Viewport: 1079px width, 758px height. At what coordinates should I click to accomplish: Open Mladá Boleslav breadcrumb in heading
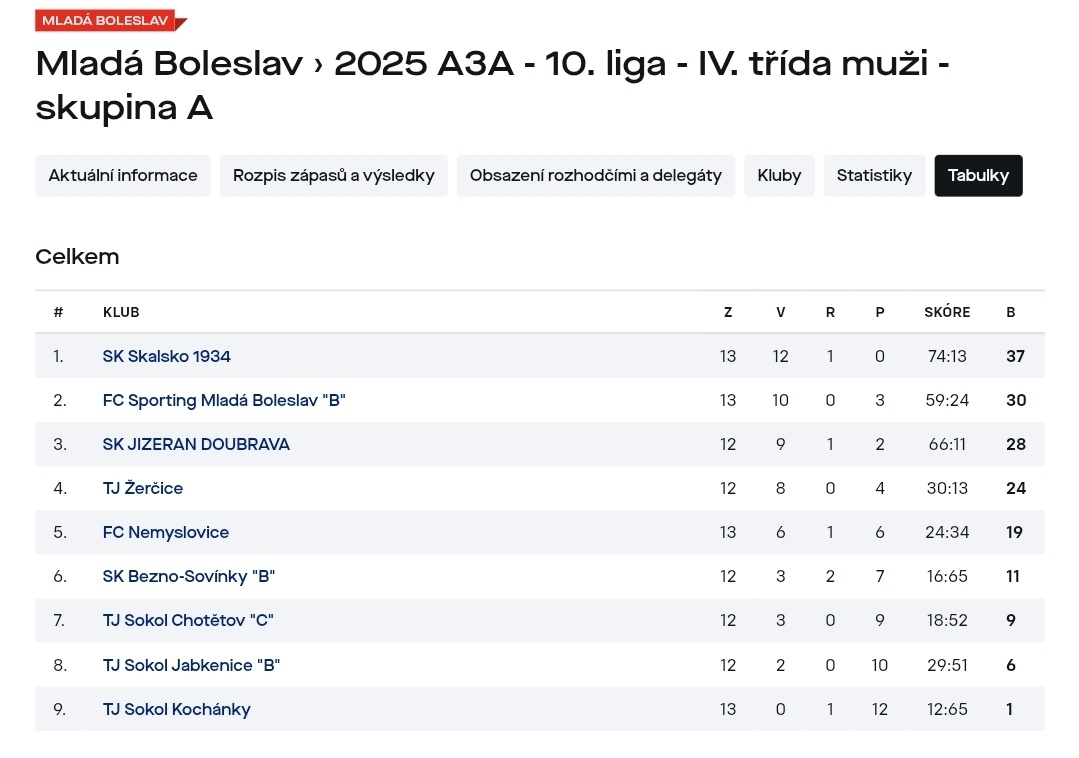click(169, 64)
